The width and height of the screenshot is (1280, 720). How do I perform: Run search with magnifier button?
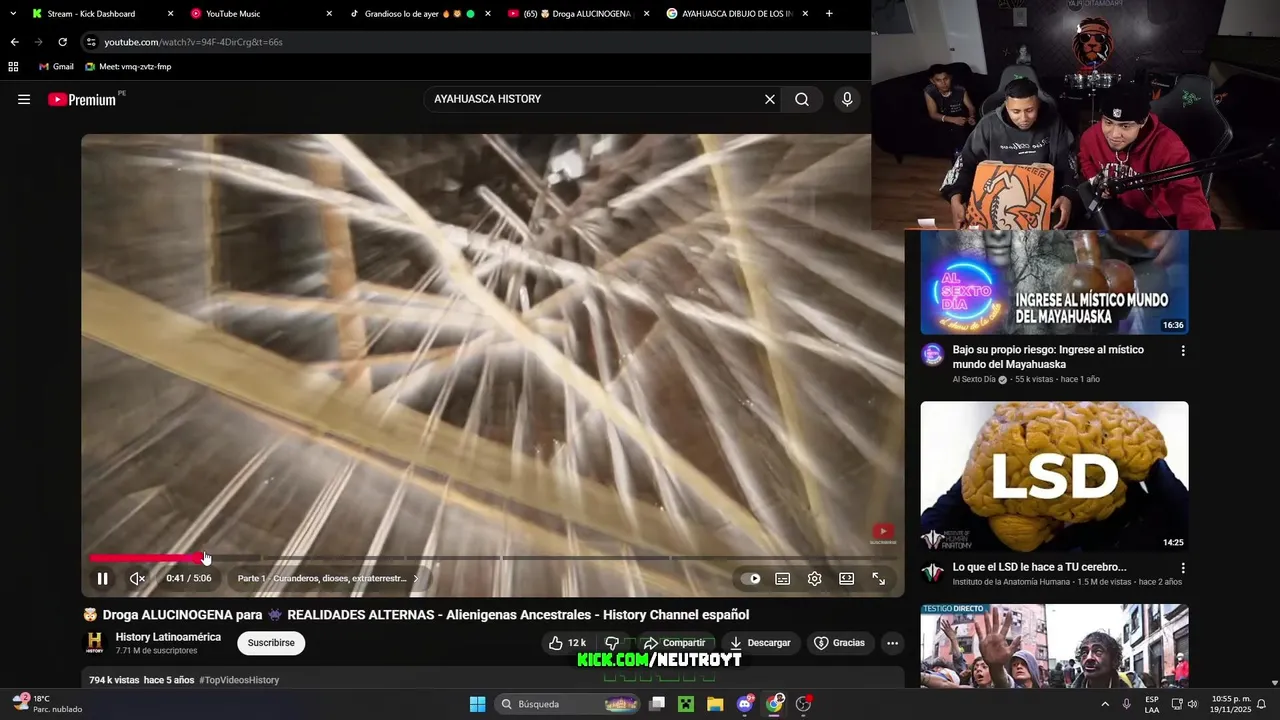[x=802, y=99]
